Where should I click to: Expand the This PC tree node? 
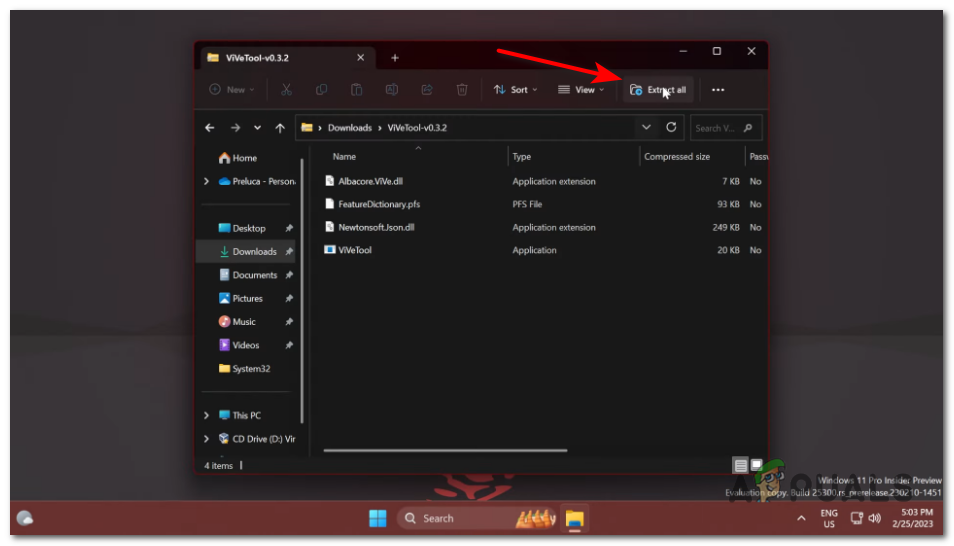(x=206, y=415)
